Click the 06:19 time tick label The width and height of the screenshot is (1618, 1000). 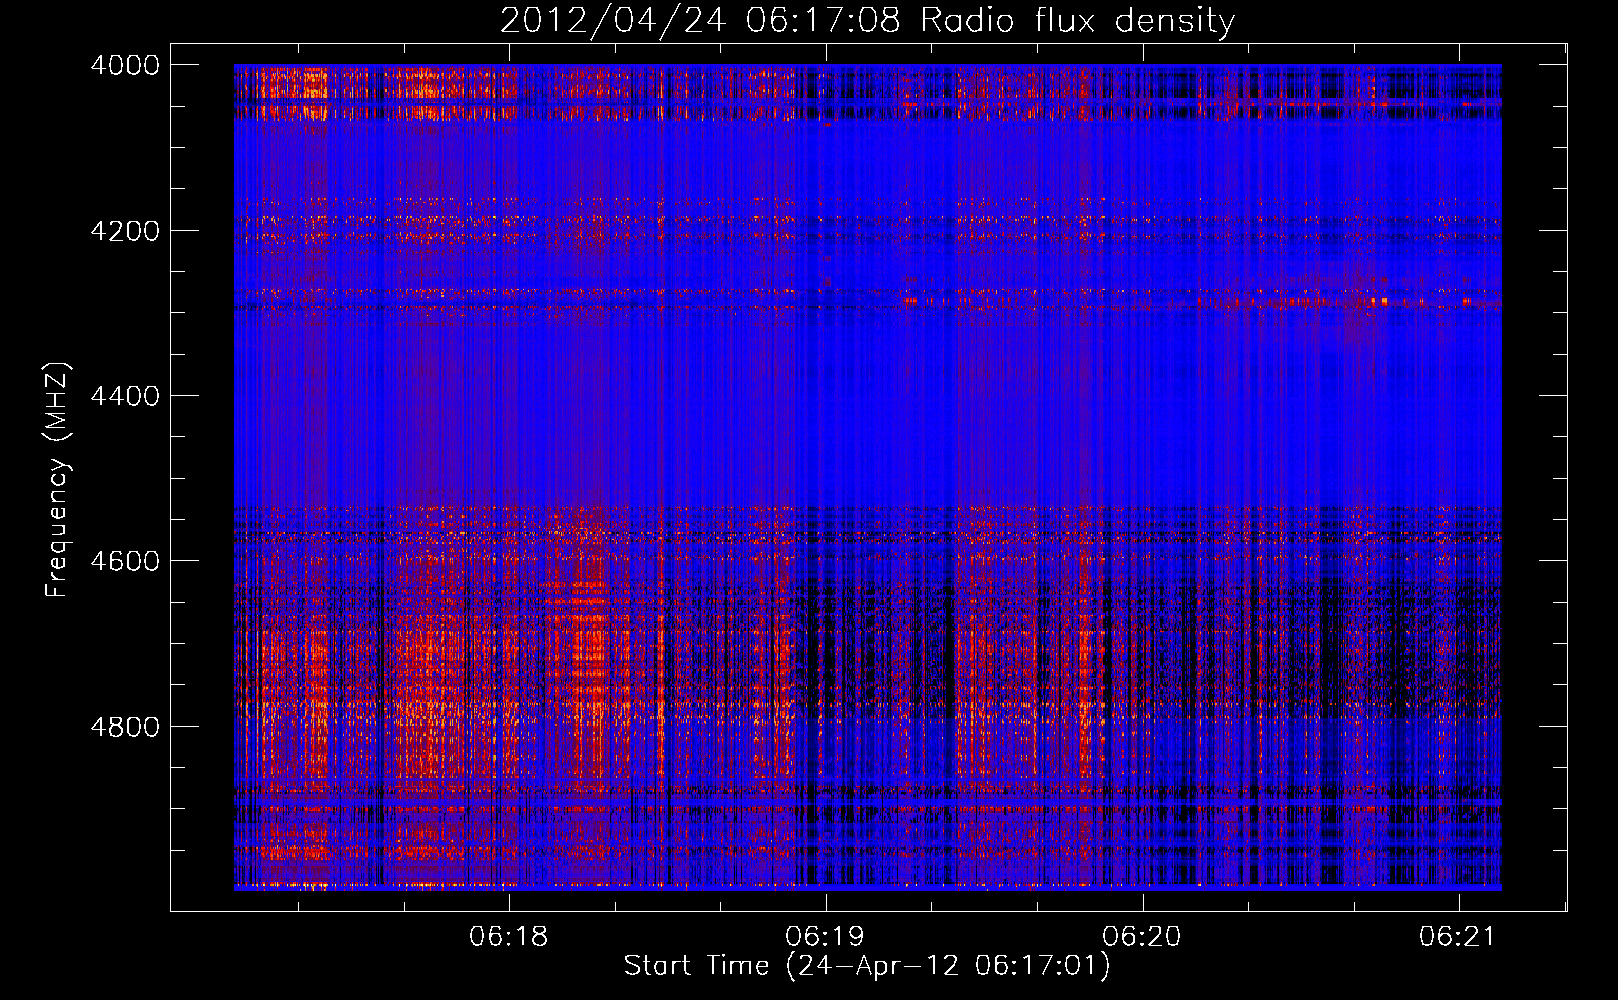click(825, 937)
